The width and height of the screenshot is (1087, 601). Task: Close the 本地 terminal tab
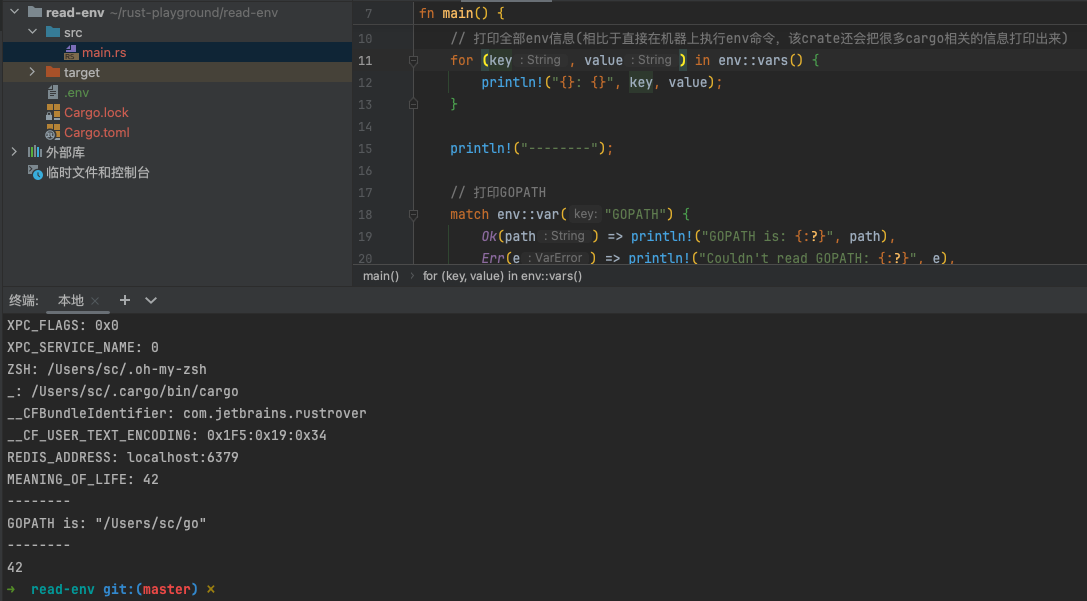[x=95, y=301]
